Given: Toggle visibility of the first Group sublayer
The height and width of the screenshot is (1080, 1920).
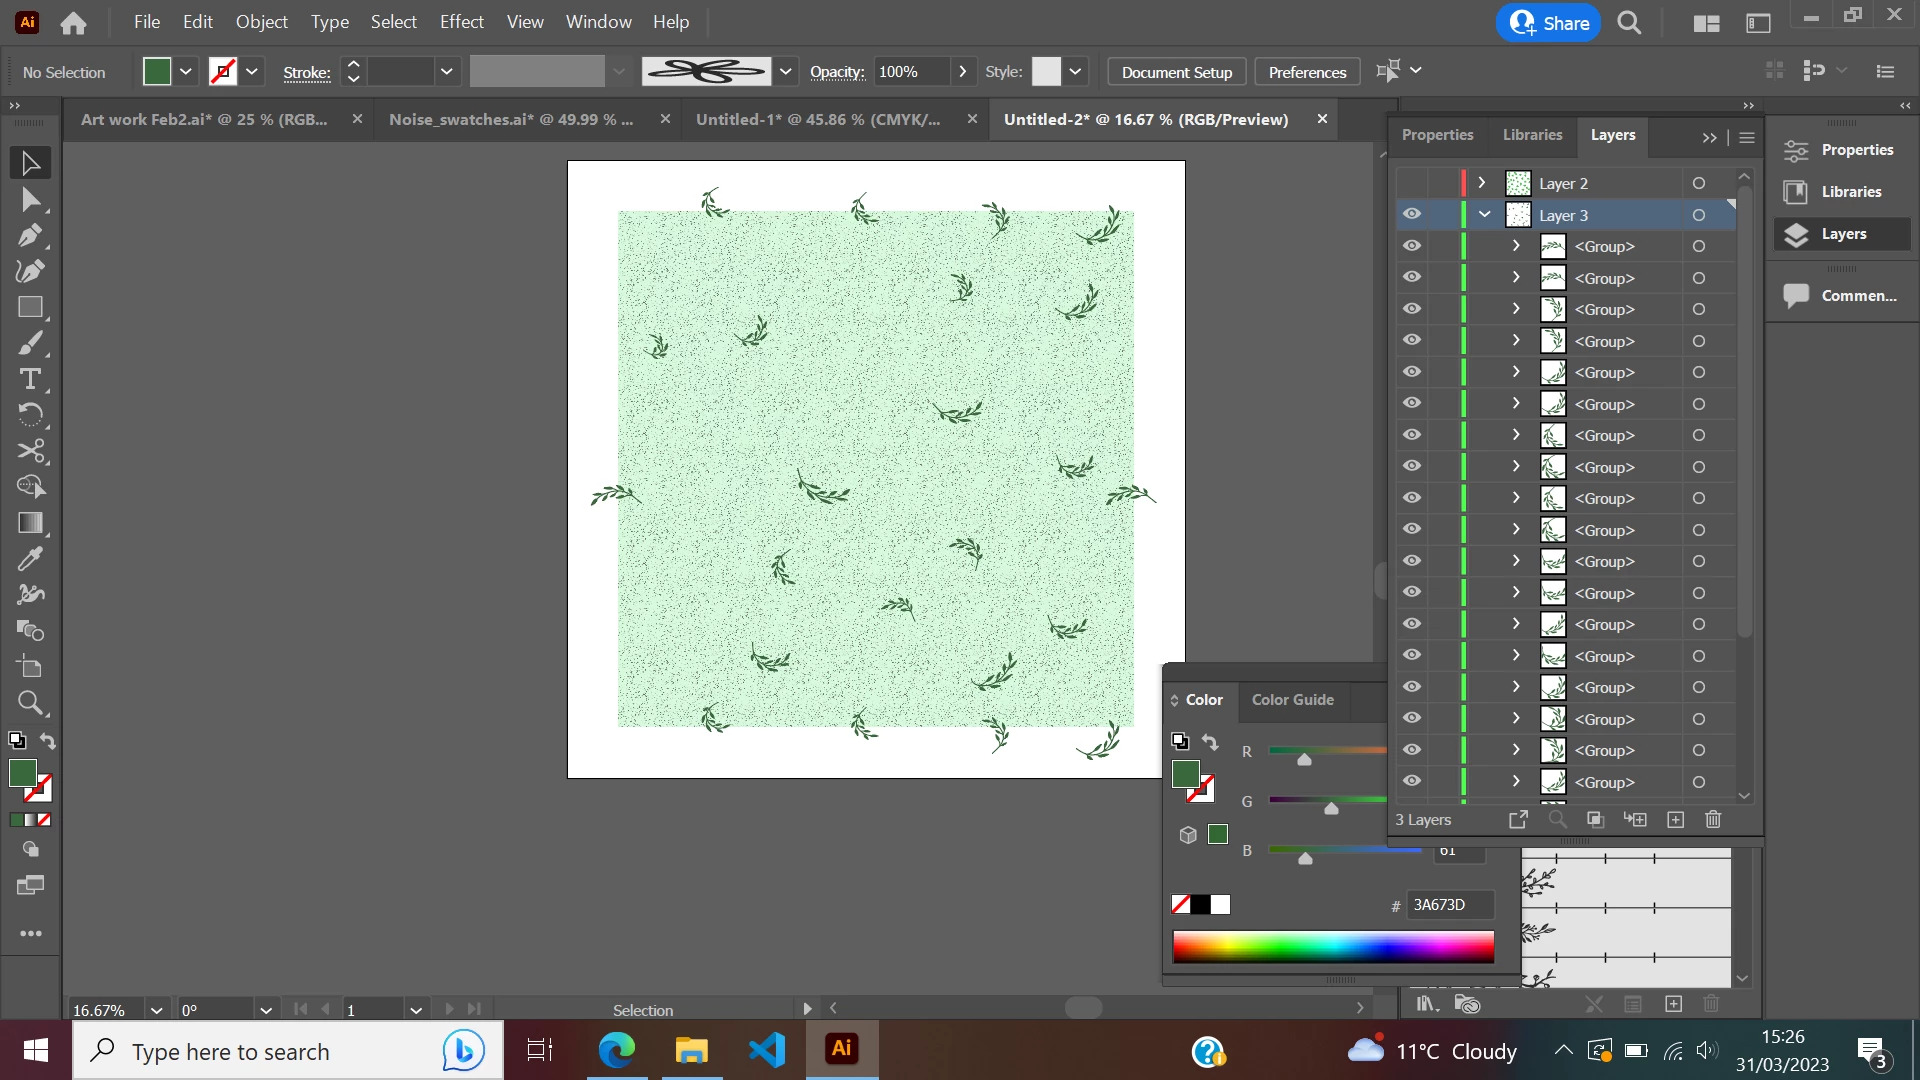Looking at the screenshot, I should (1411, 246).
